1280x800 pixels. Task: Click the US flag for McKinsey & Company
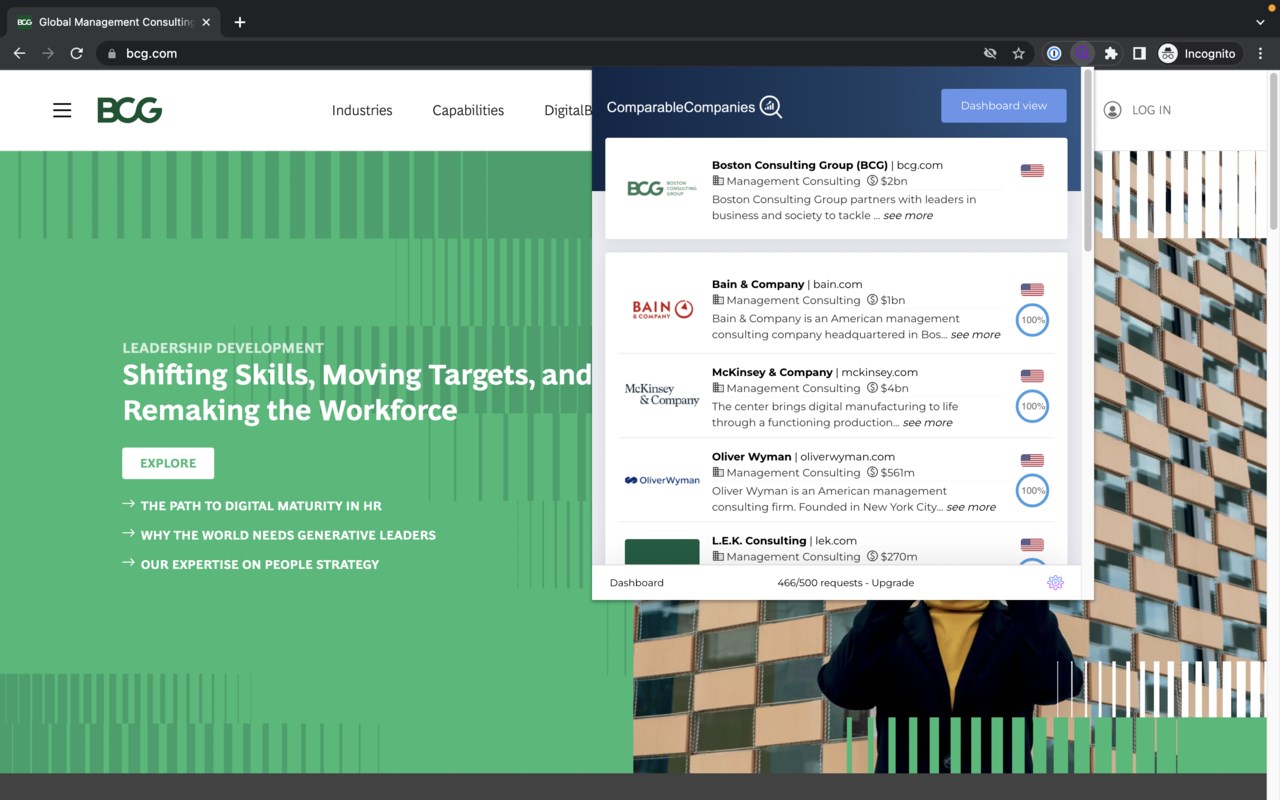(x=1032, y=376)
